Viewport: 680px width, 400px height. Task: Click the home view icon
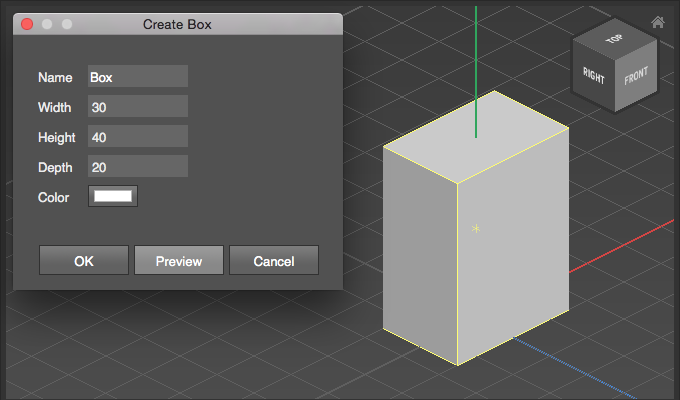pyautogui.click(x=657, y=22)
